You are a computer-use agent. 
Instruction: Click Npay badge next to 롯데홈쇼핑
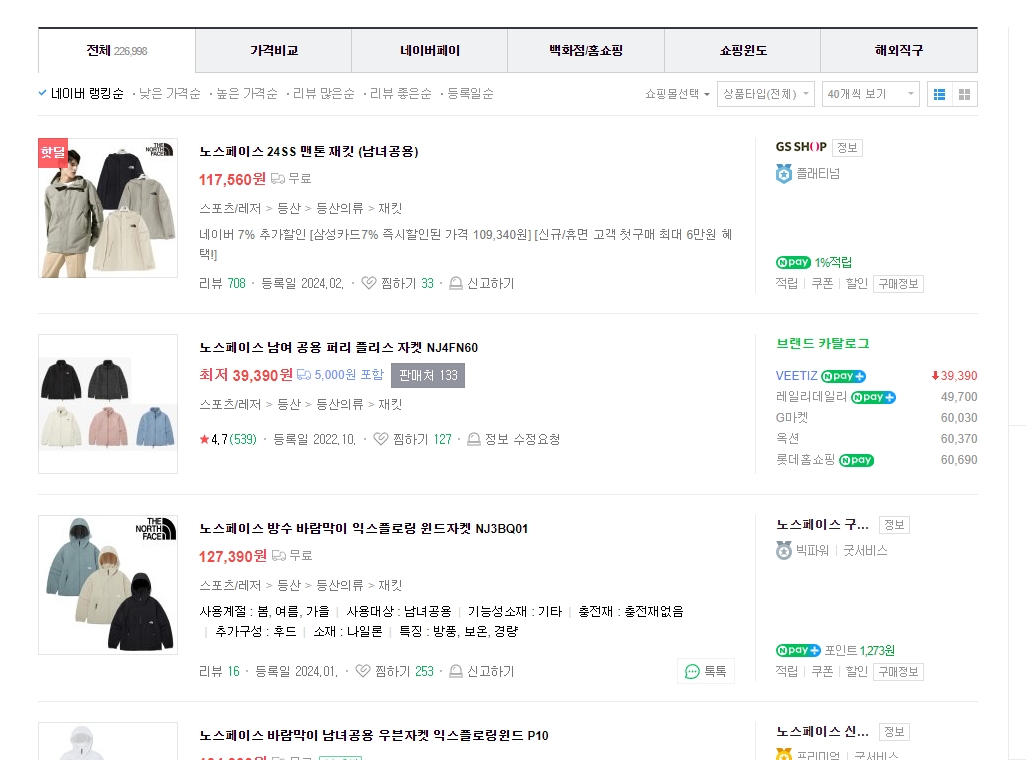pos(857,460)
